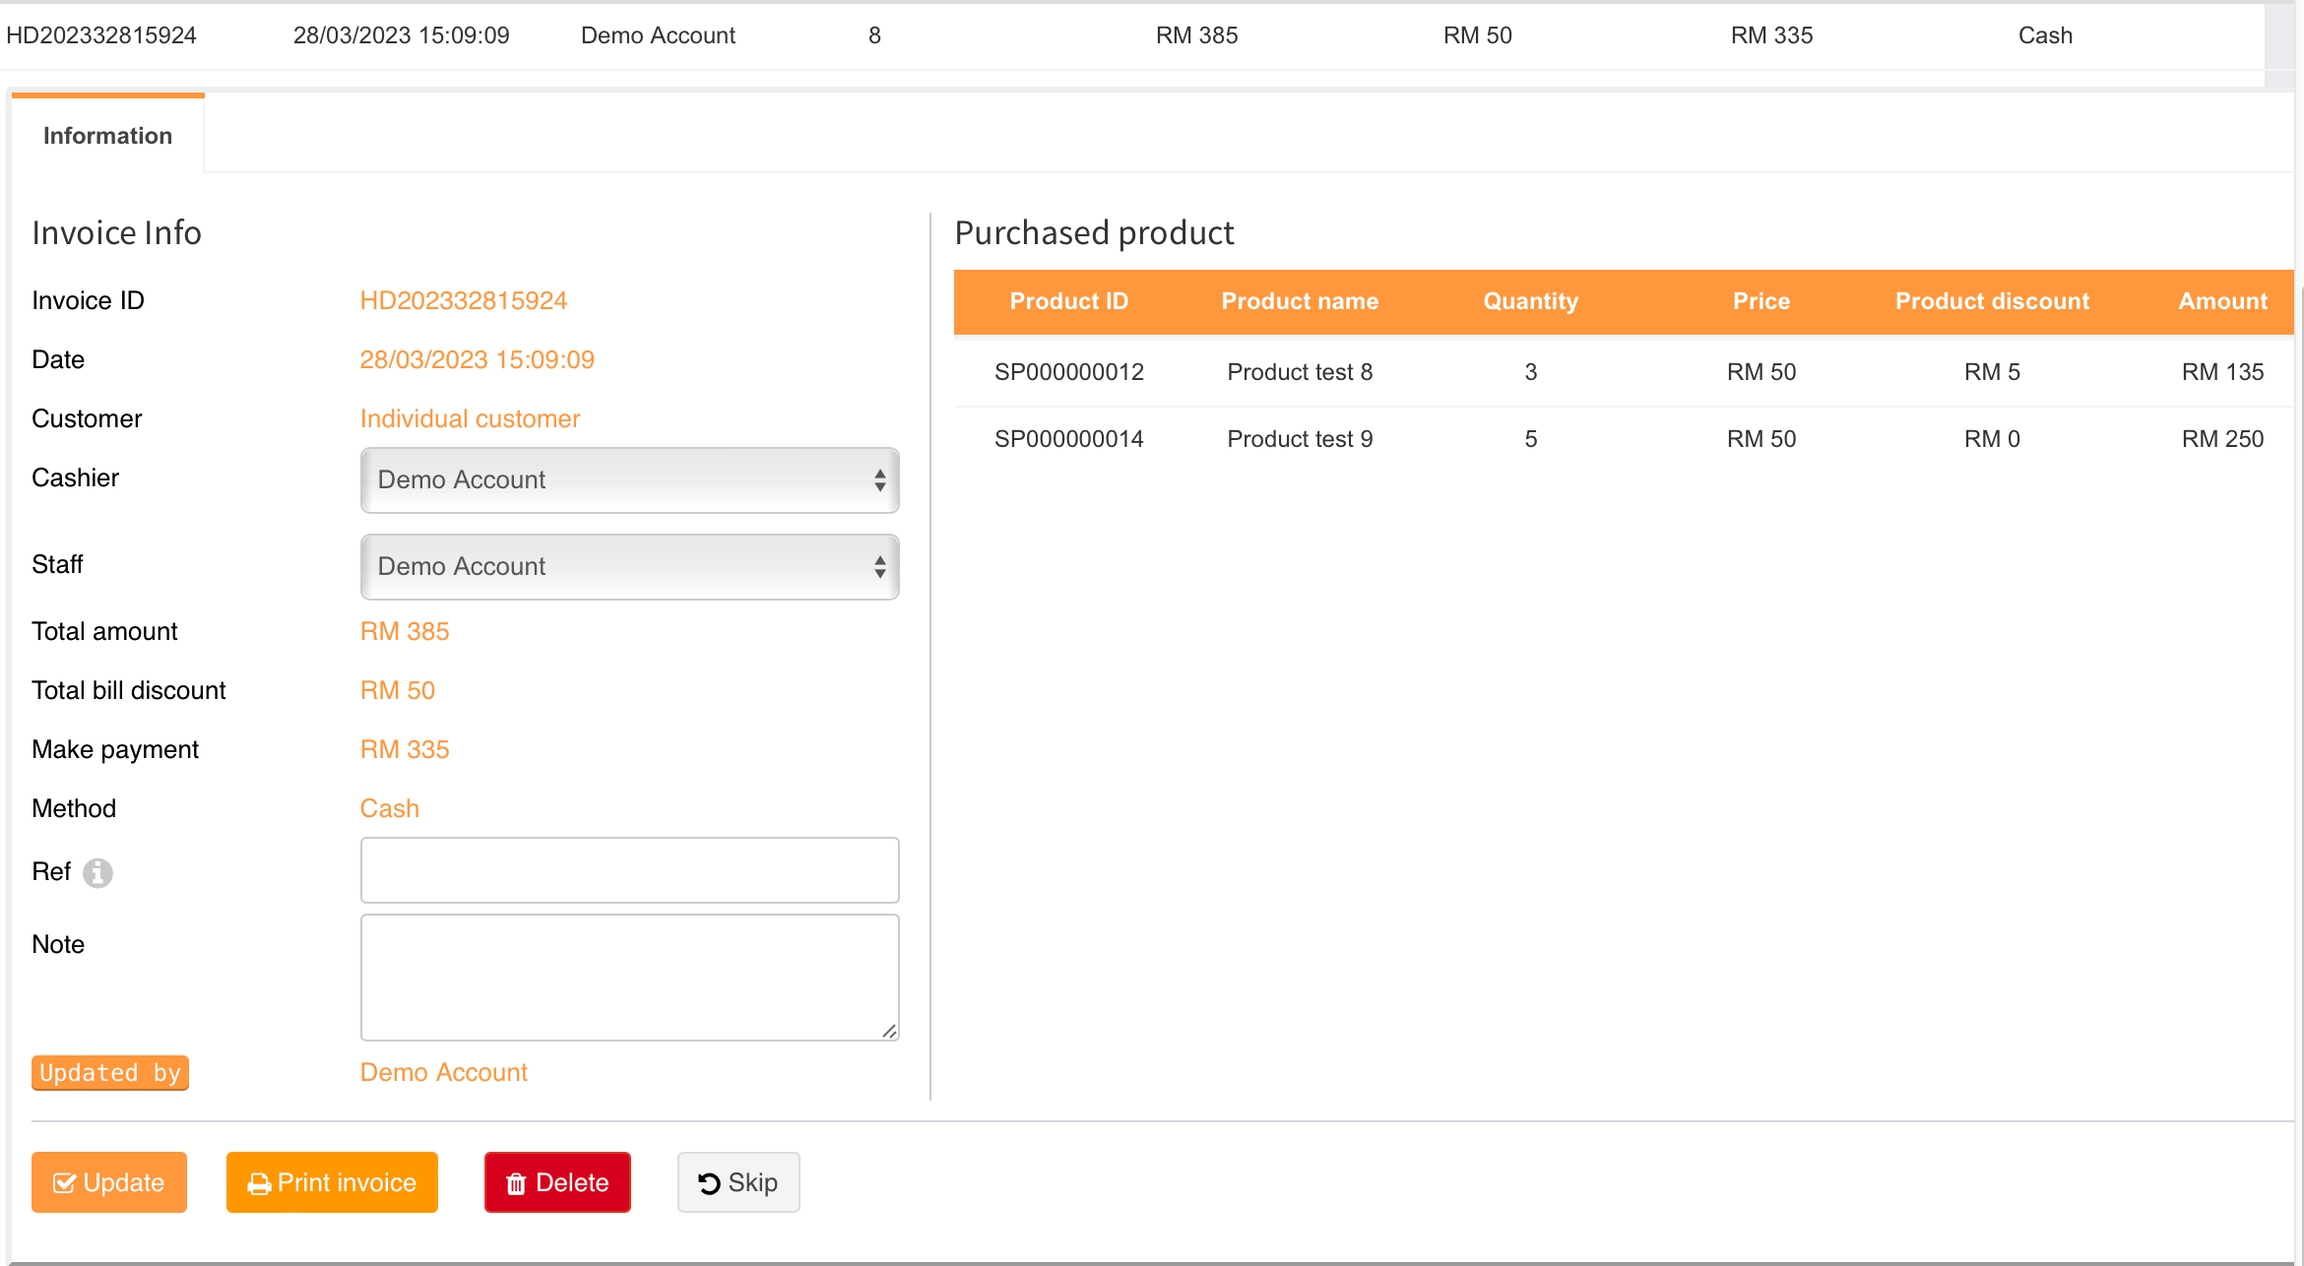Viewport: 2304px width, 1266px height.
Task: Click the red Delete button
Action: (x=557, y=1182)
